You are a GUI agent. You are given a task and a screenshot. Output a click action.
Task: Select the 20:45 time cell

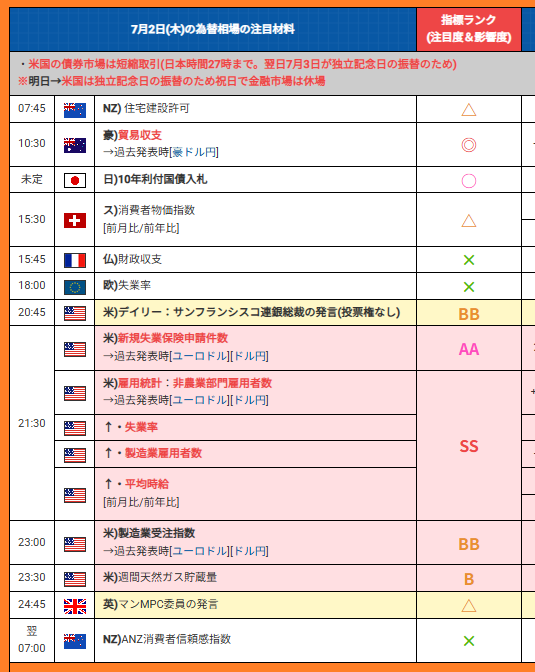[32, 312]
